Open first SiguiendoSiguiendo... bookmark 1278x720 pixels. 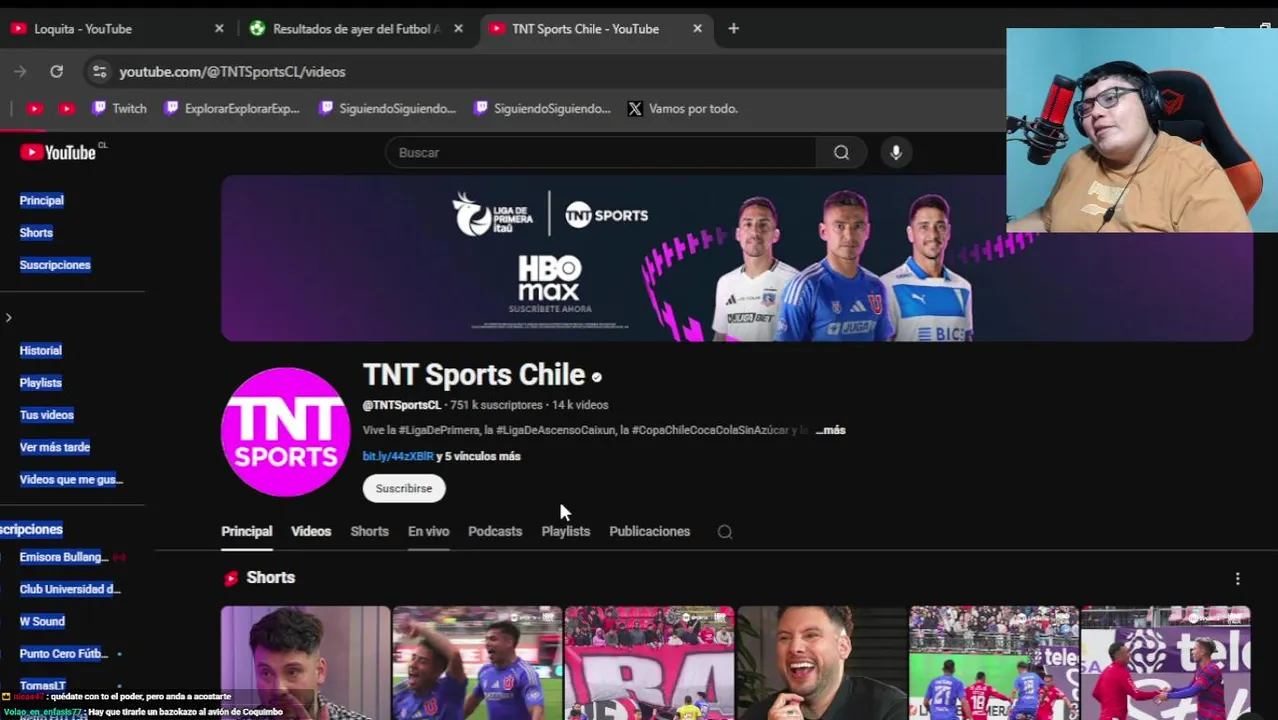(x=387, y=108)
